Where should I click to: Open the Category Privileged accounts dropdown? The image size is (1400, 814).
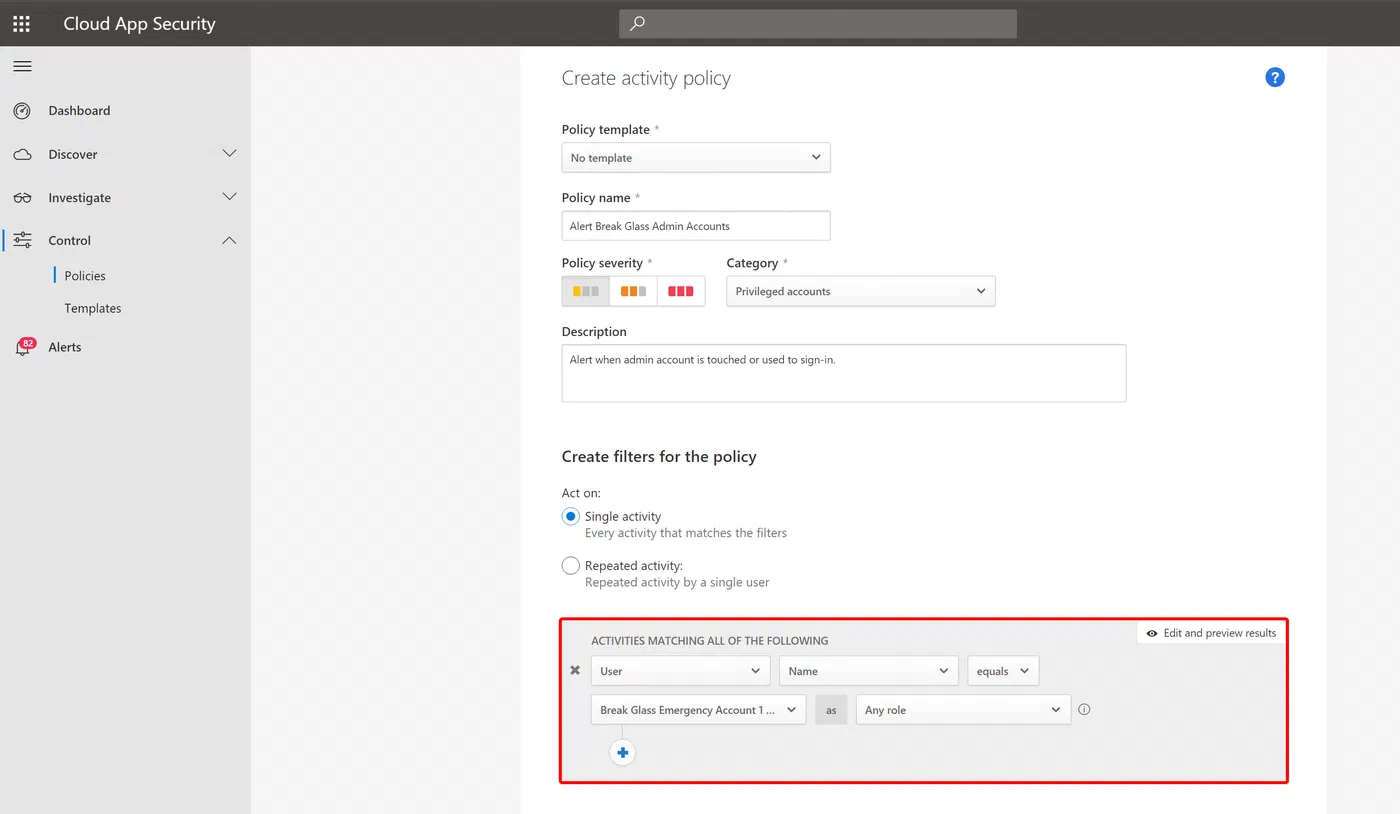click(861, 291)
